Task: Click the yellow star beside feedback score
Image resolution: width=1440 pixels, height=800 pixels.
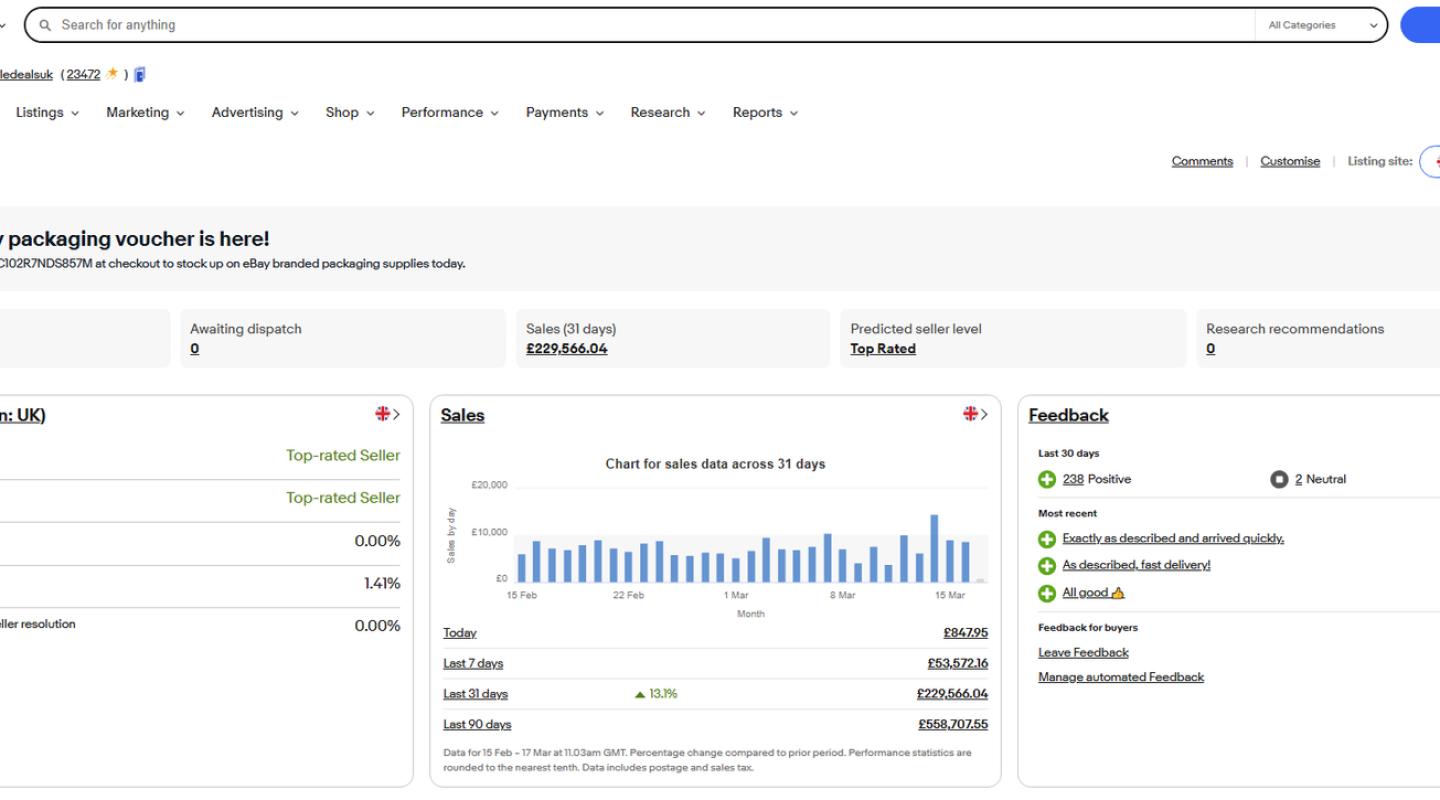Action: point(113,74)
